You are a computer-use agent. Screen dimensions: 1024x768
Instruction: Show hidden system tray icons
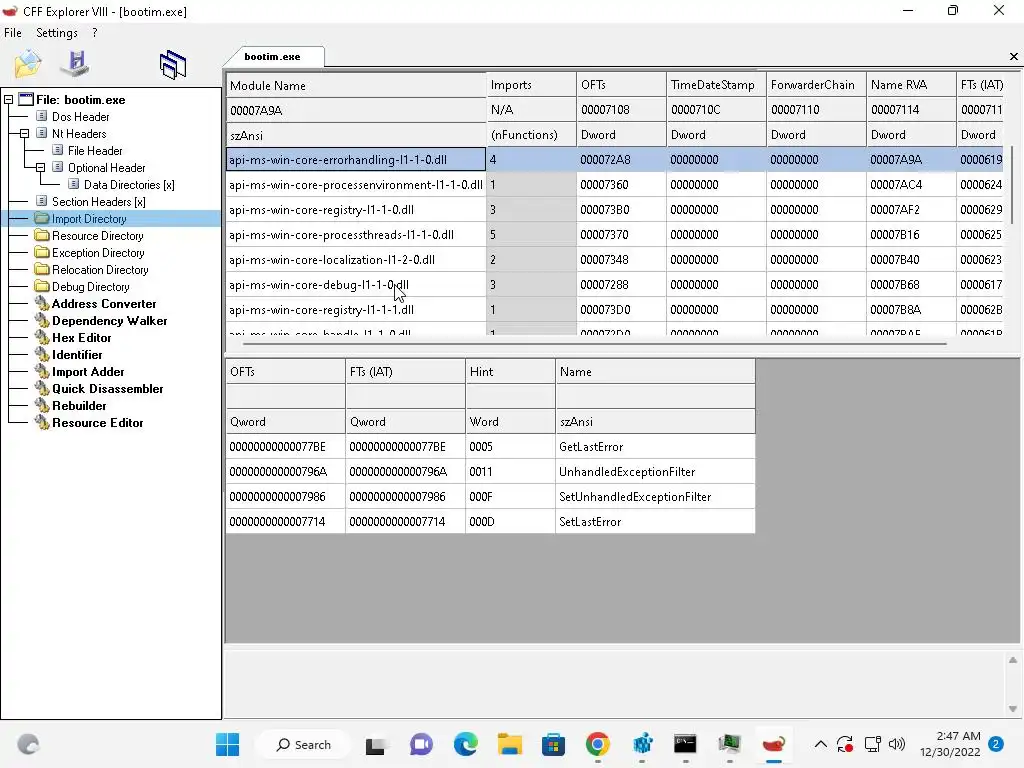[x=821, y=744]
